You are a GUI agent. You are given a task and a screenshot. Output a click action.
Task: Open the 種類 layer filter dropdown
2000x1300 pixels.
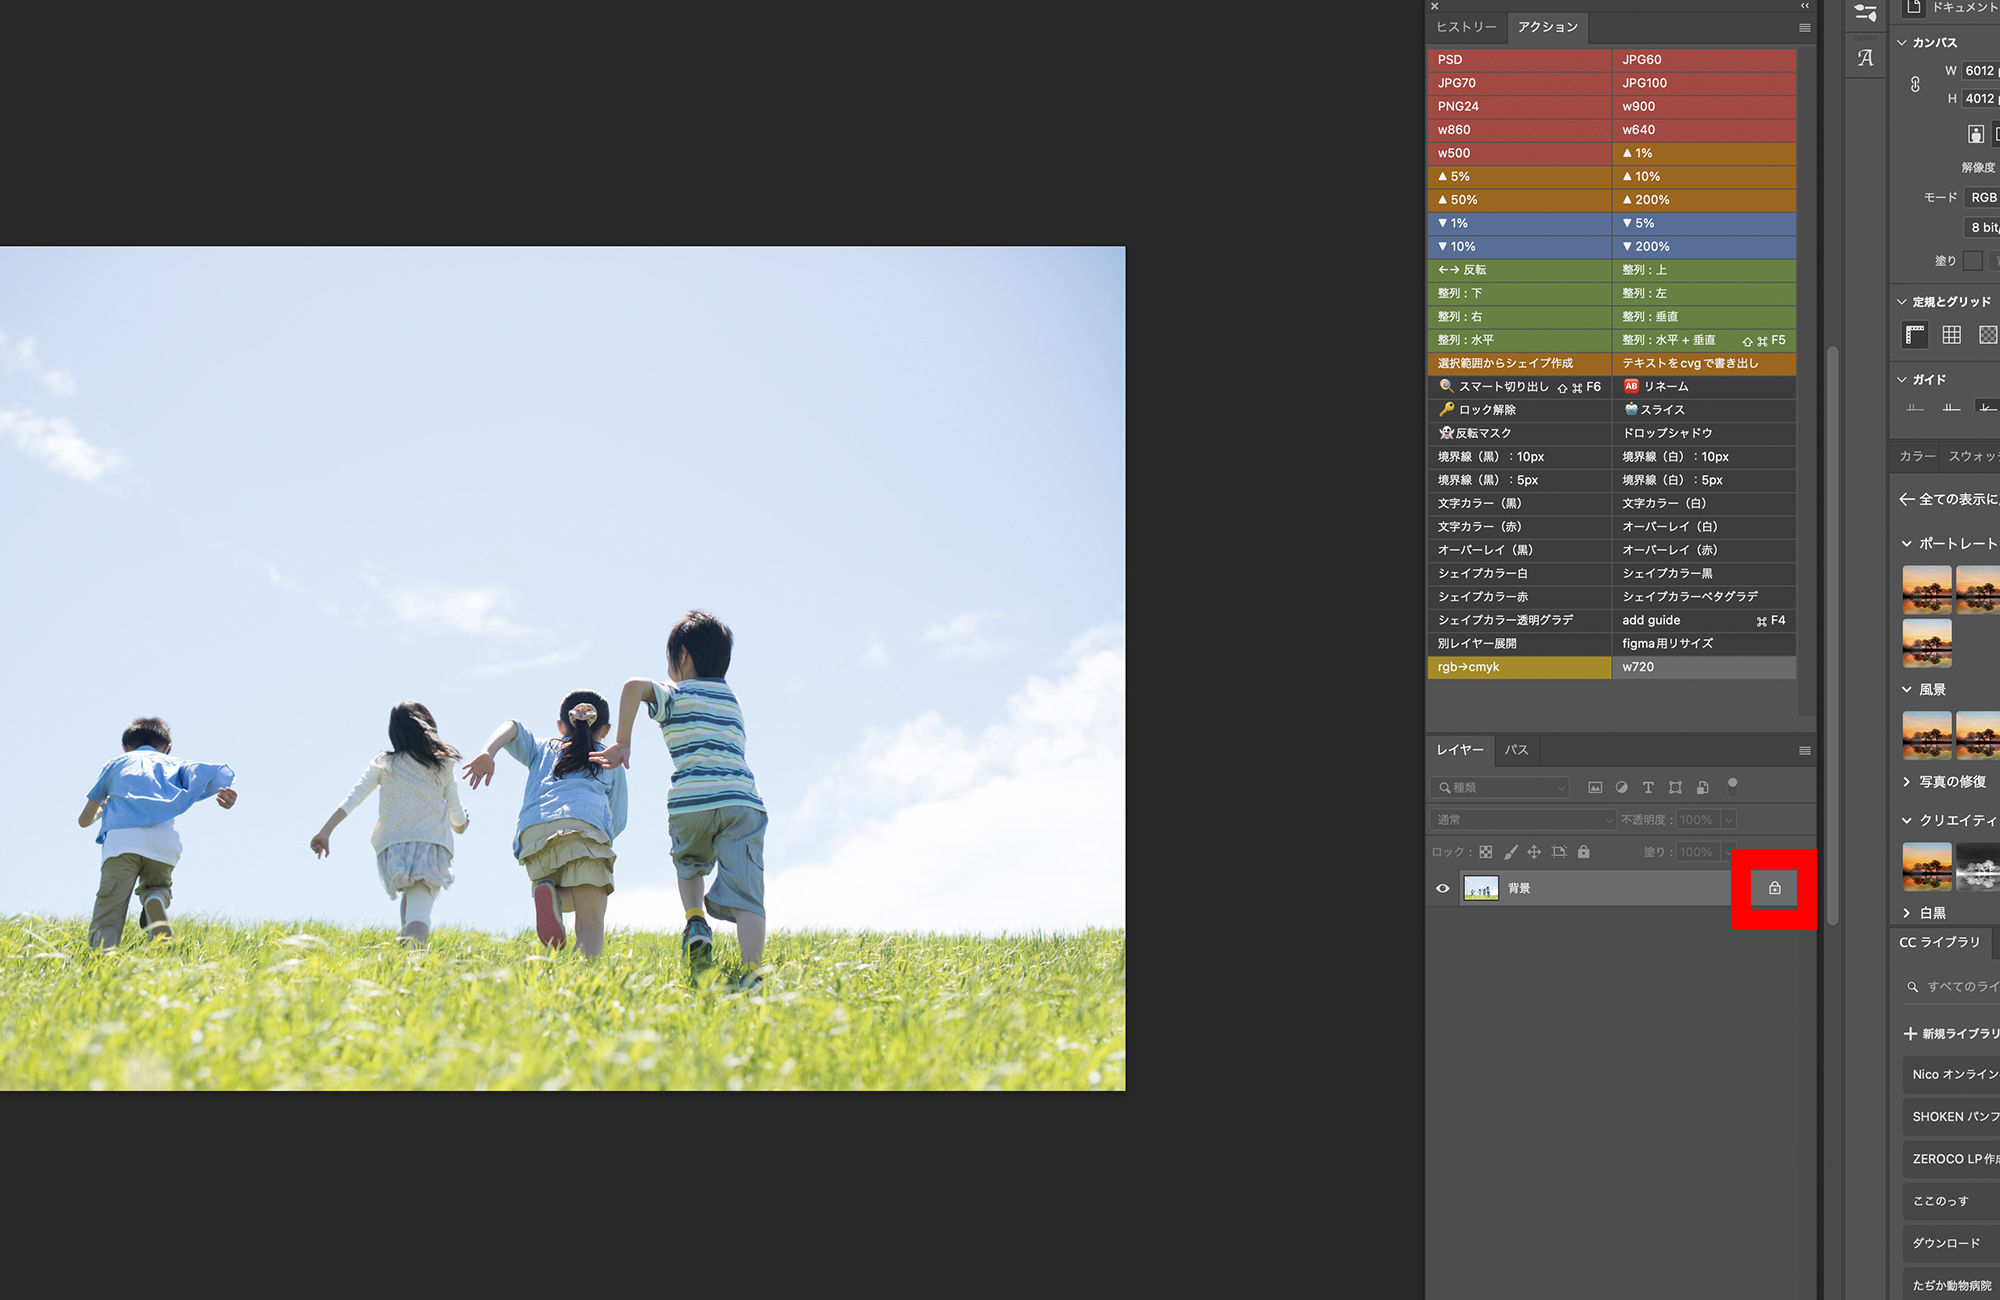1500,788
